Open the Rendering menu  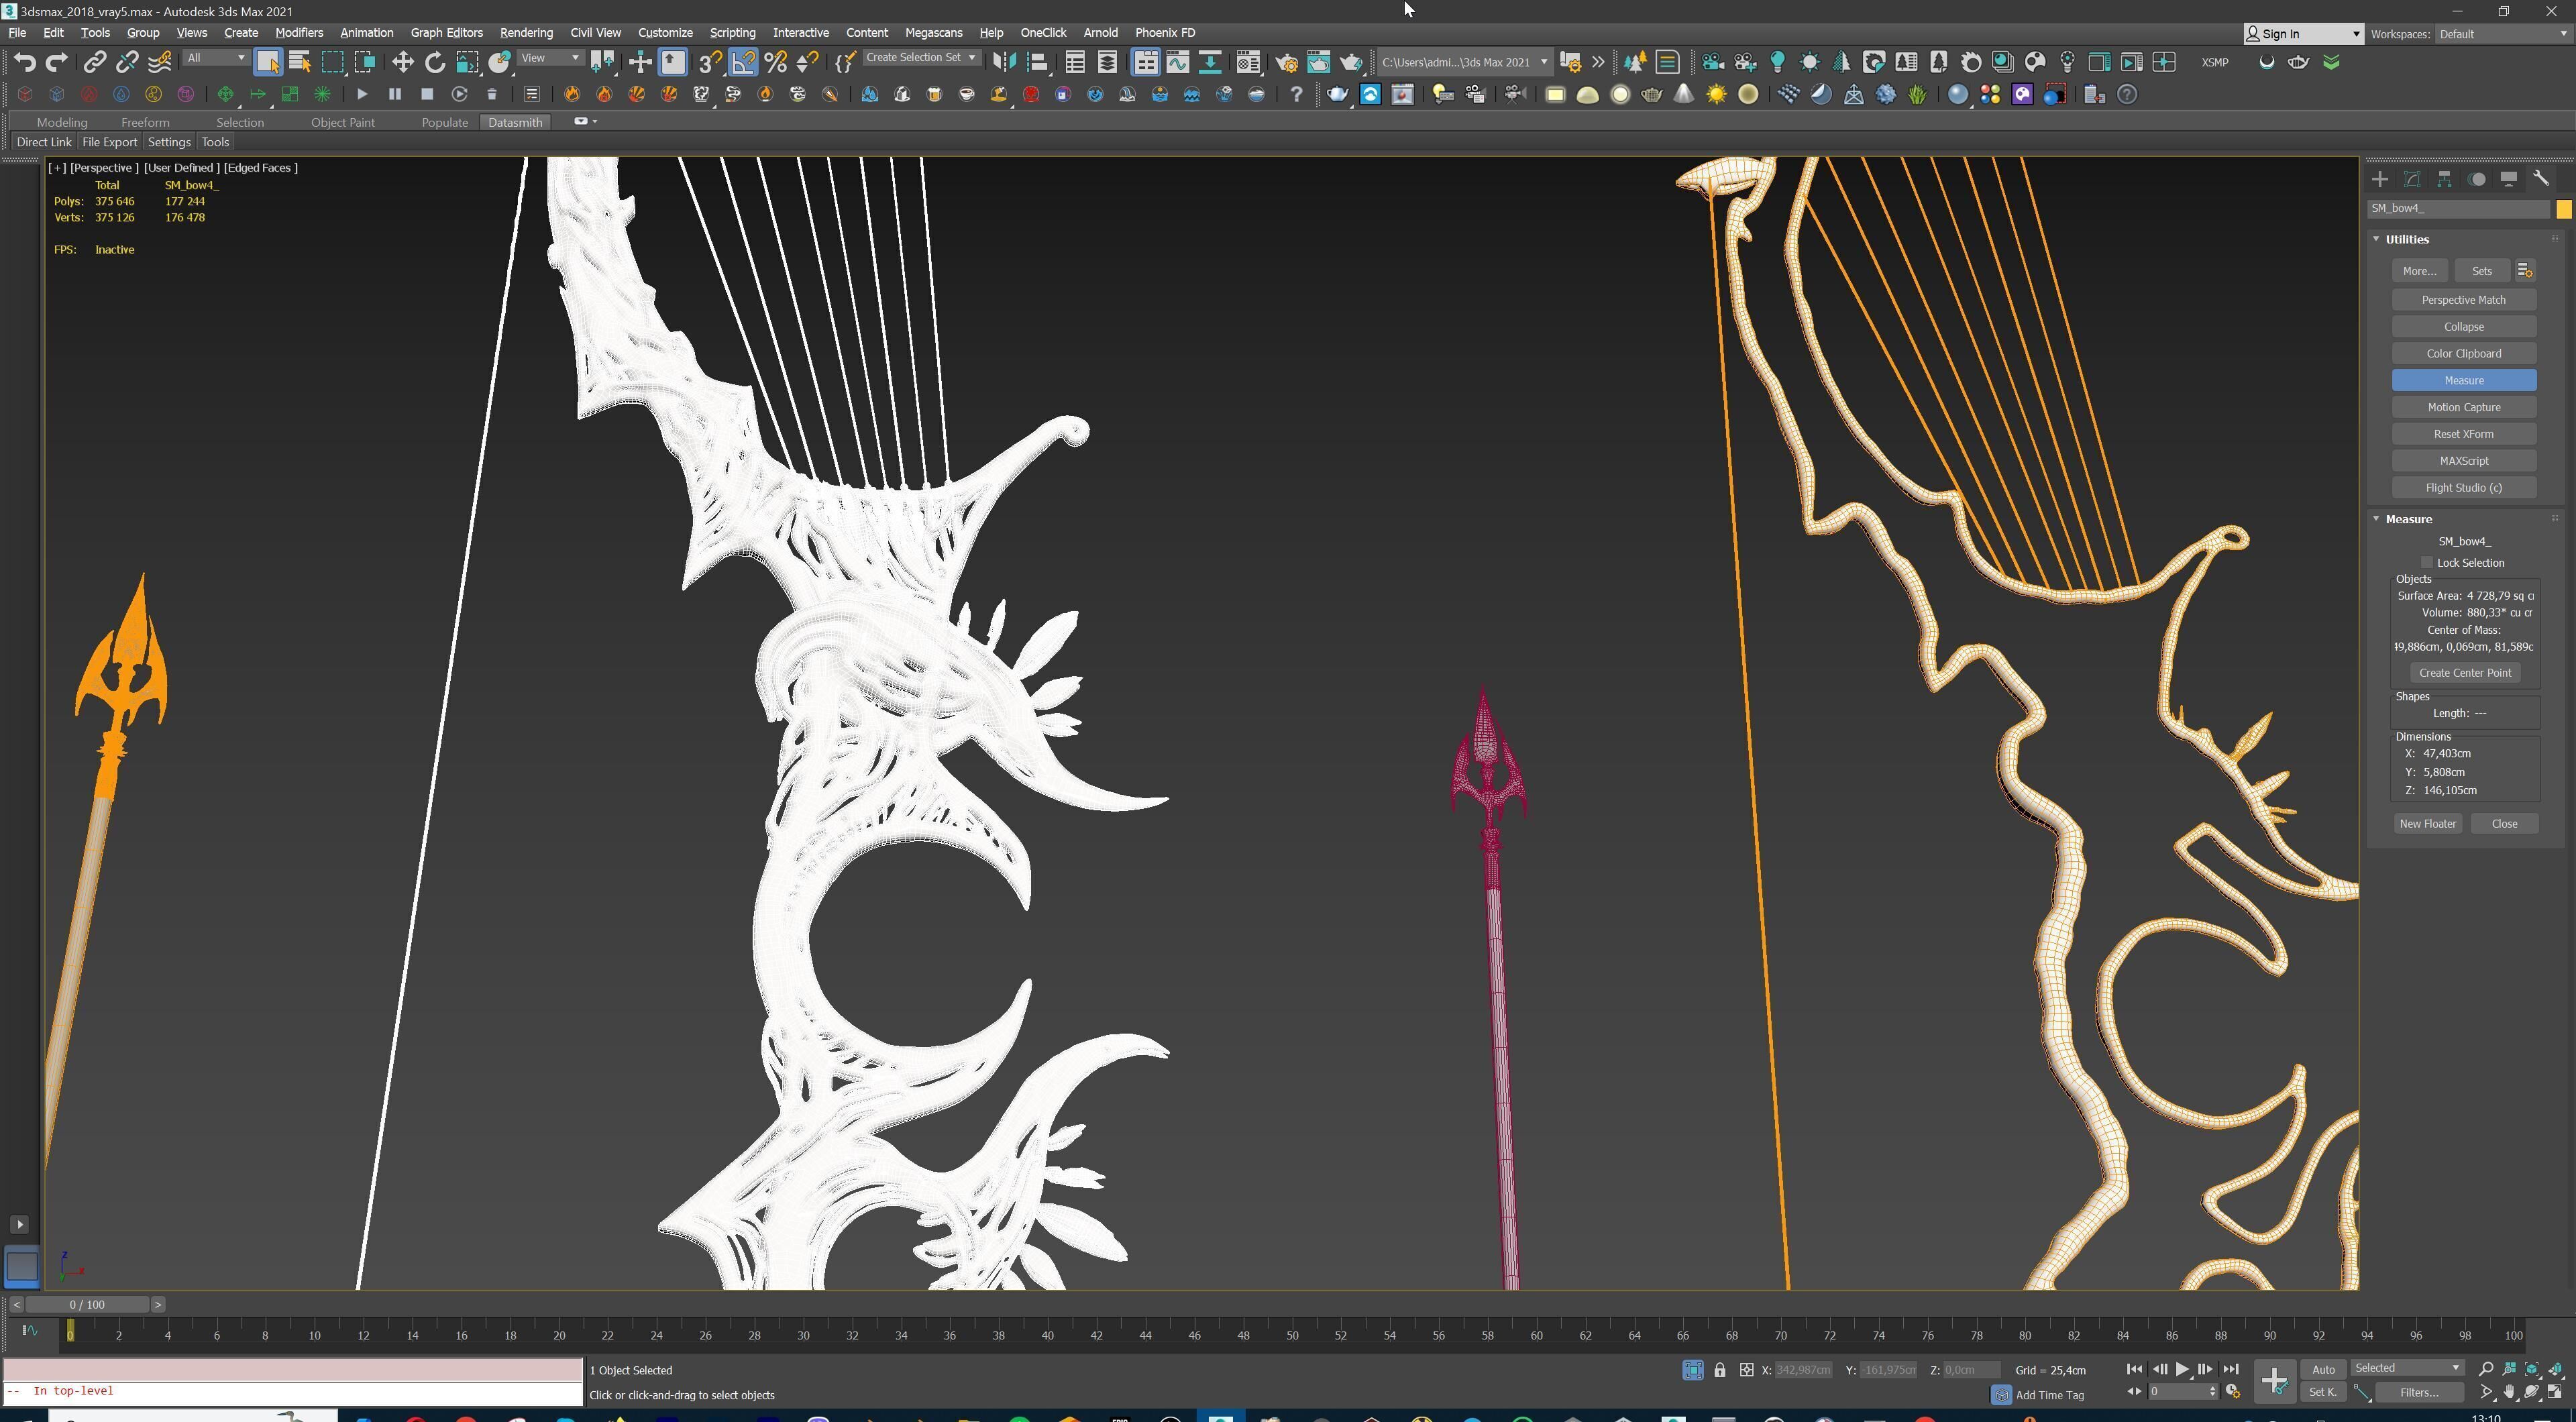click(526, 32)
